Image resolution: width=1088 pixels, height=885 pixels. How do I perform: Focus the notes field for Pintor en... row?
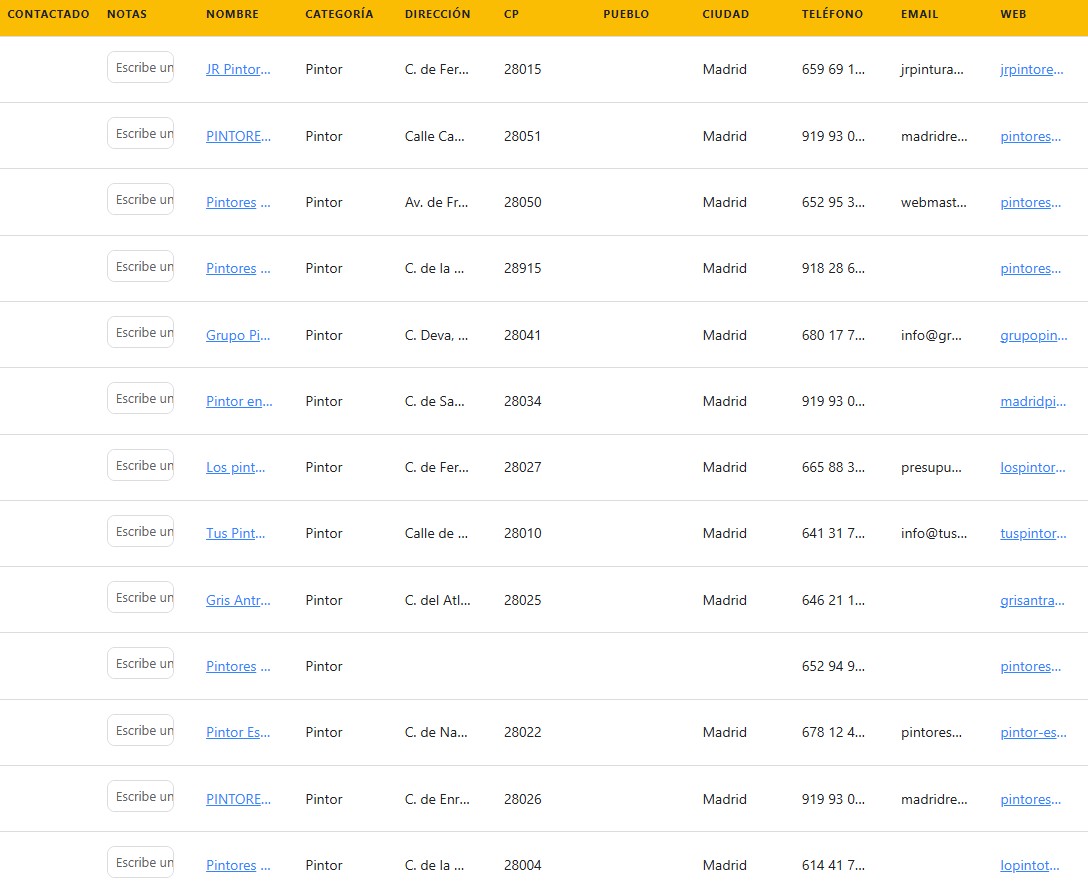[140, 398]
